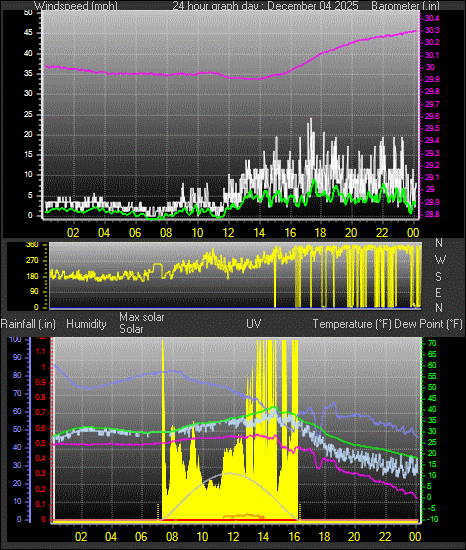The image size is (466, 550).
Task: Click the 28.8 barometer axis value
Action: (x=432, y=214)
